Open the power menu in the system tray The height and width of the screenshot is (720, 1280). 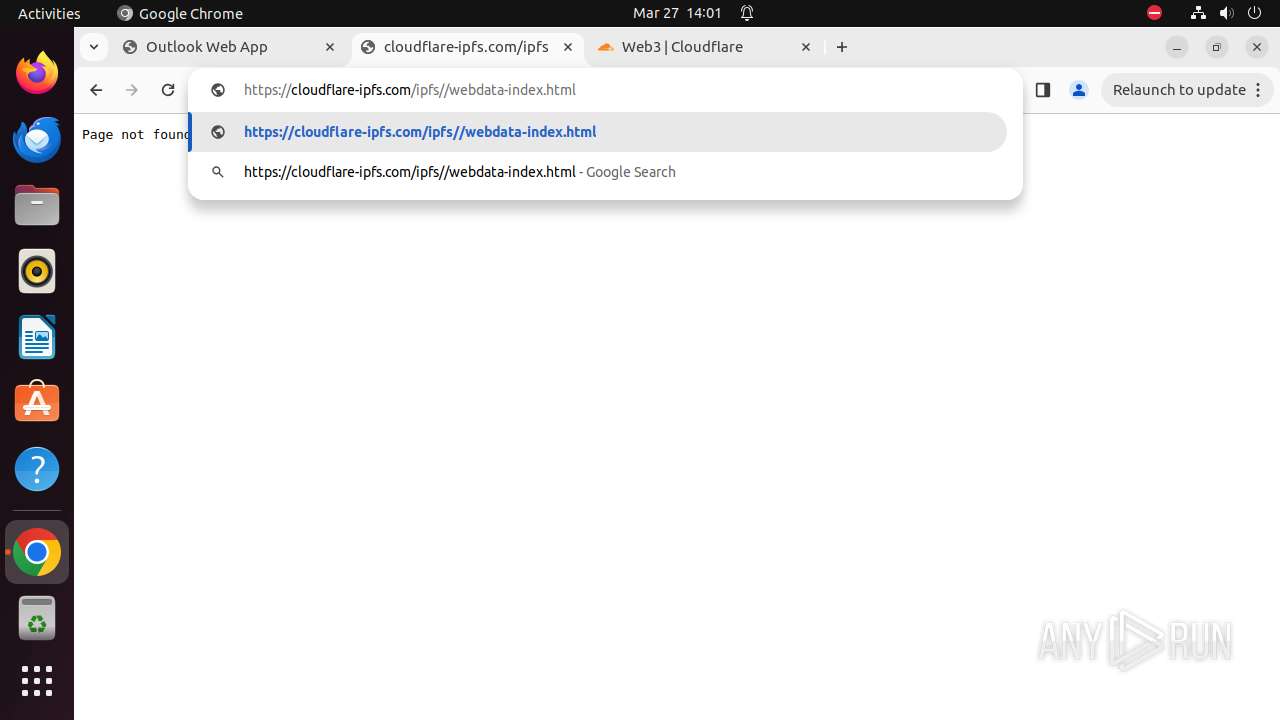(1256, 13)
